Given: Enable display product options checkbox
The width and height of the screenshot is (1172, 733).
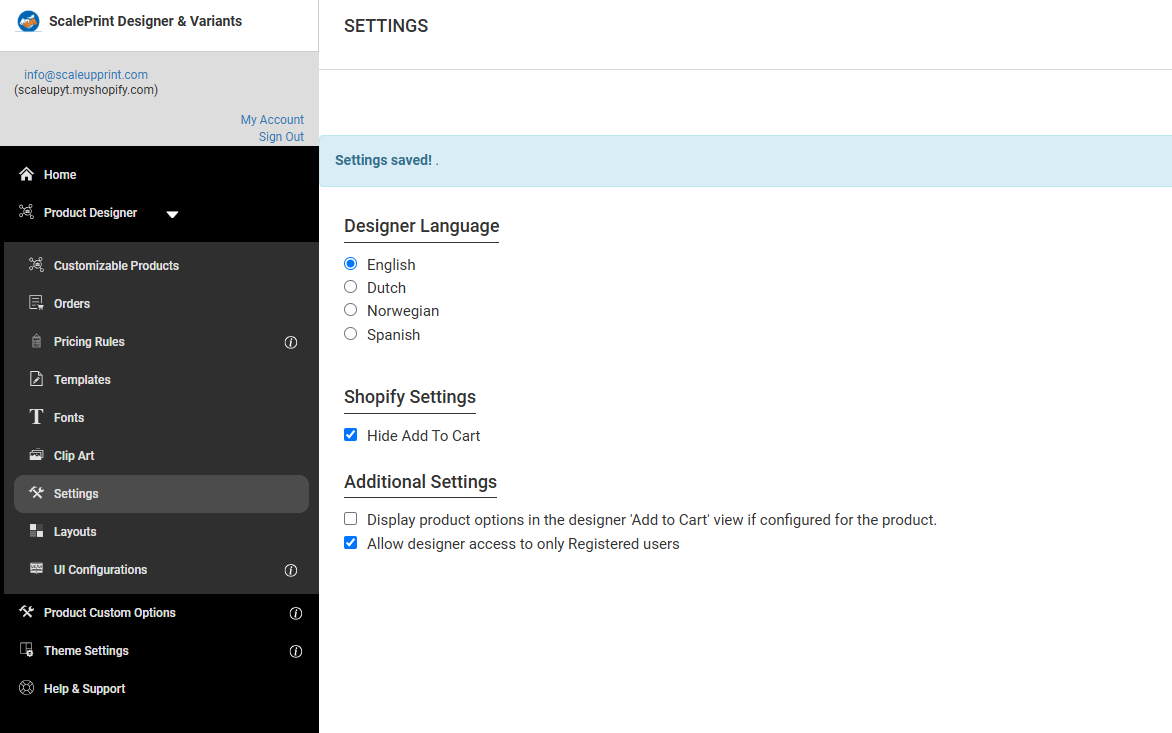Looking at the screenshot, I should 351,519.
